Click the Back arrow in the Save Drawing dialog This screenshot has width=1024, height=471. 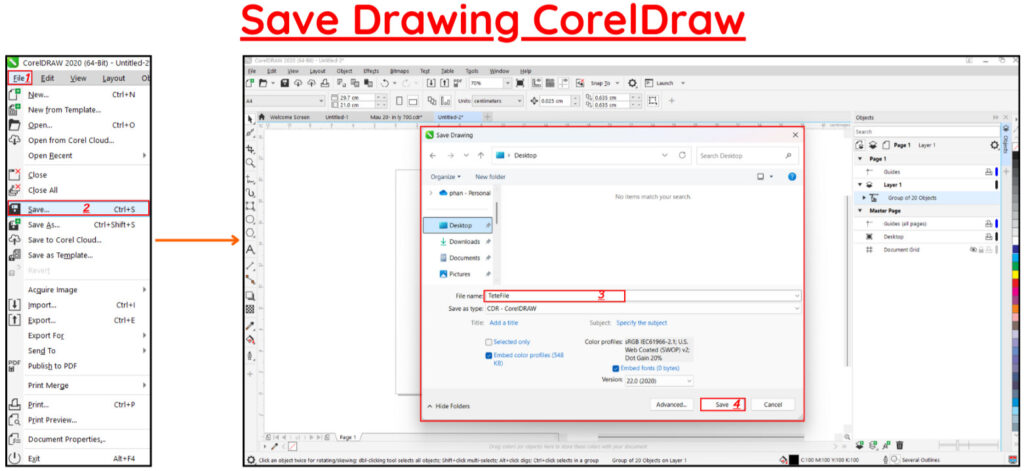(432, 155)
